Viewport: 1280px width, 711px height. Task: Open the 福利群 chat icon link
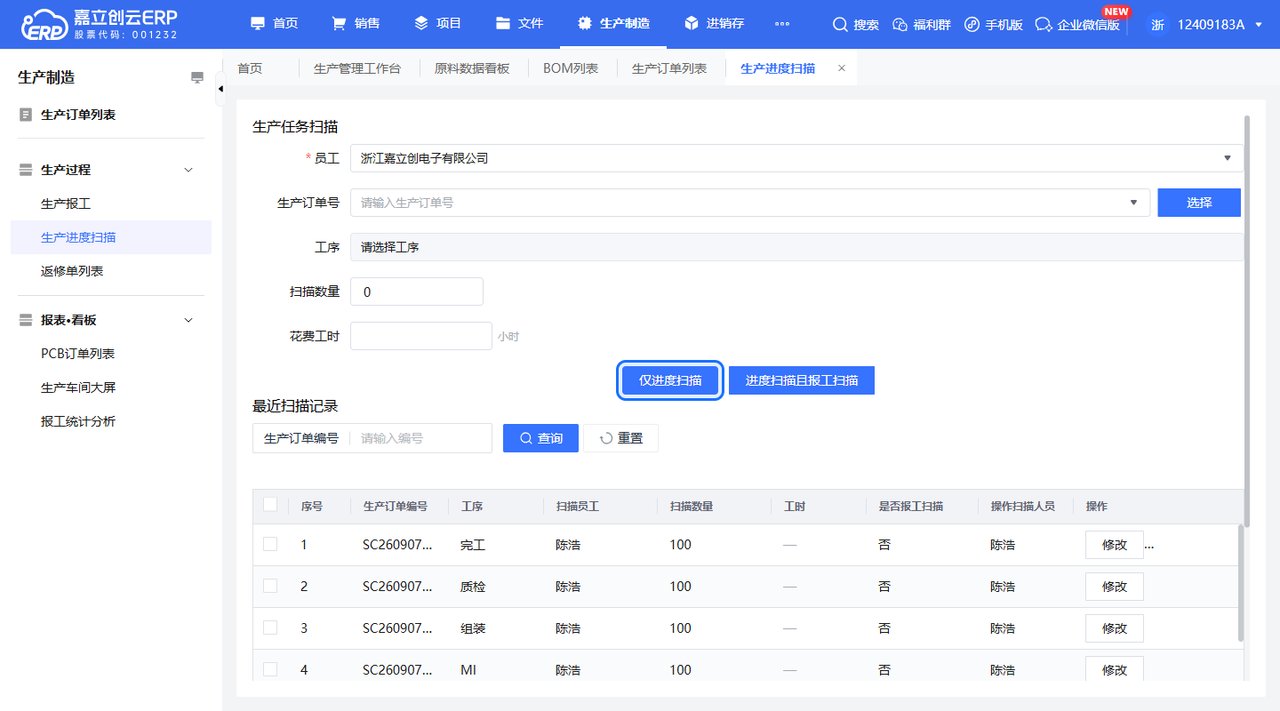pos(921,24)
